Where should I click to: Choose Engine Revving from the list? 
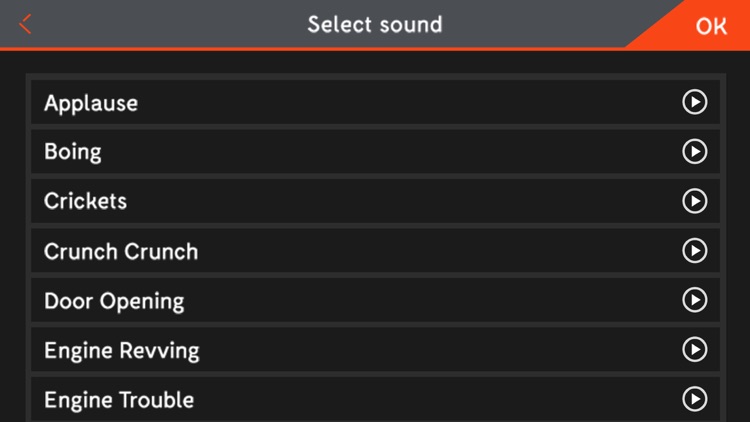tap(375, 349)
